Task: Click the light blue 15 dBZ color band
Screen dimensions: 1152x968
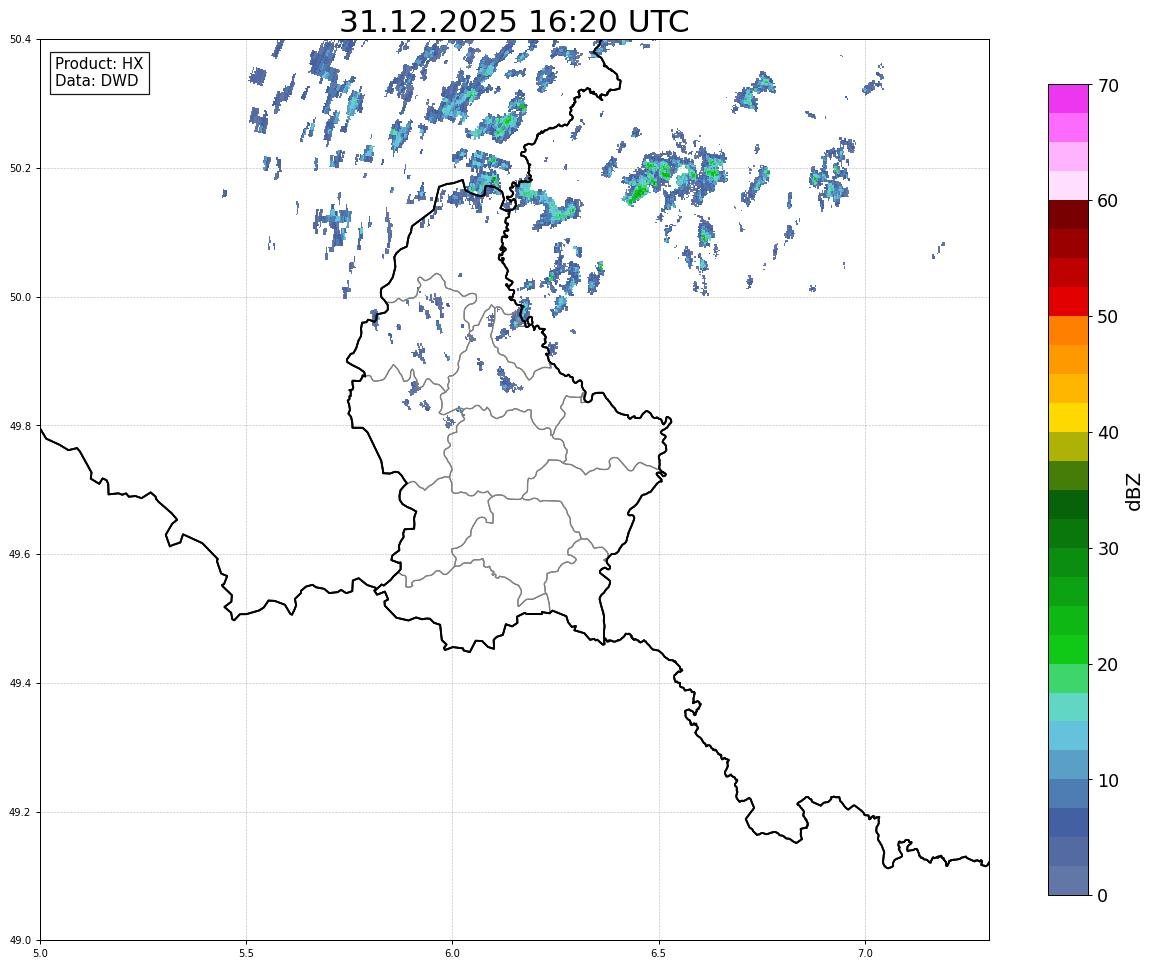Action: pyautogui.click(x=1068, y=736)
